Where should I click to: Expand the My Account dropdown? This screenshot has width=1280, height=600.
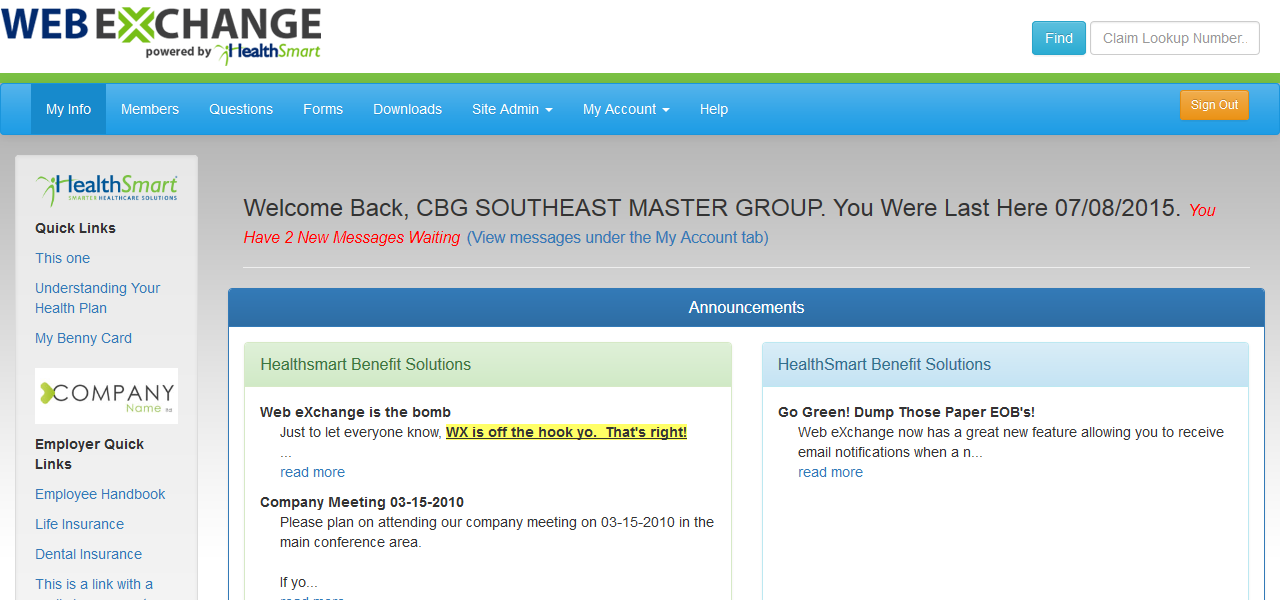point(626,109)
